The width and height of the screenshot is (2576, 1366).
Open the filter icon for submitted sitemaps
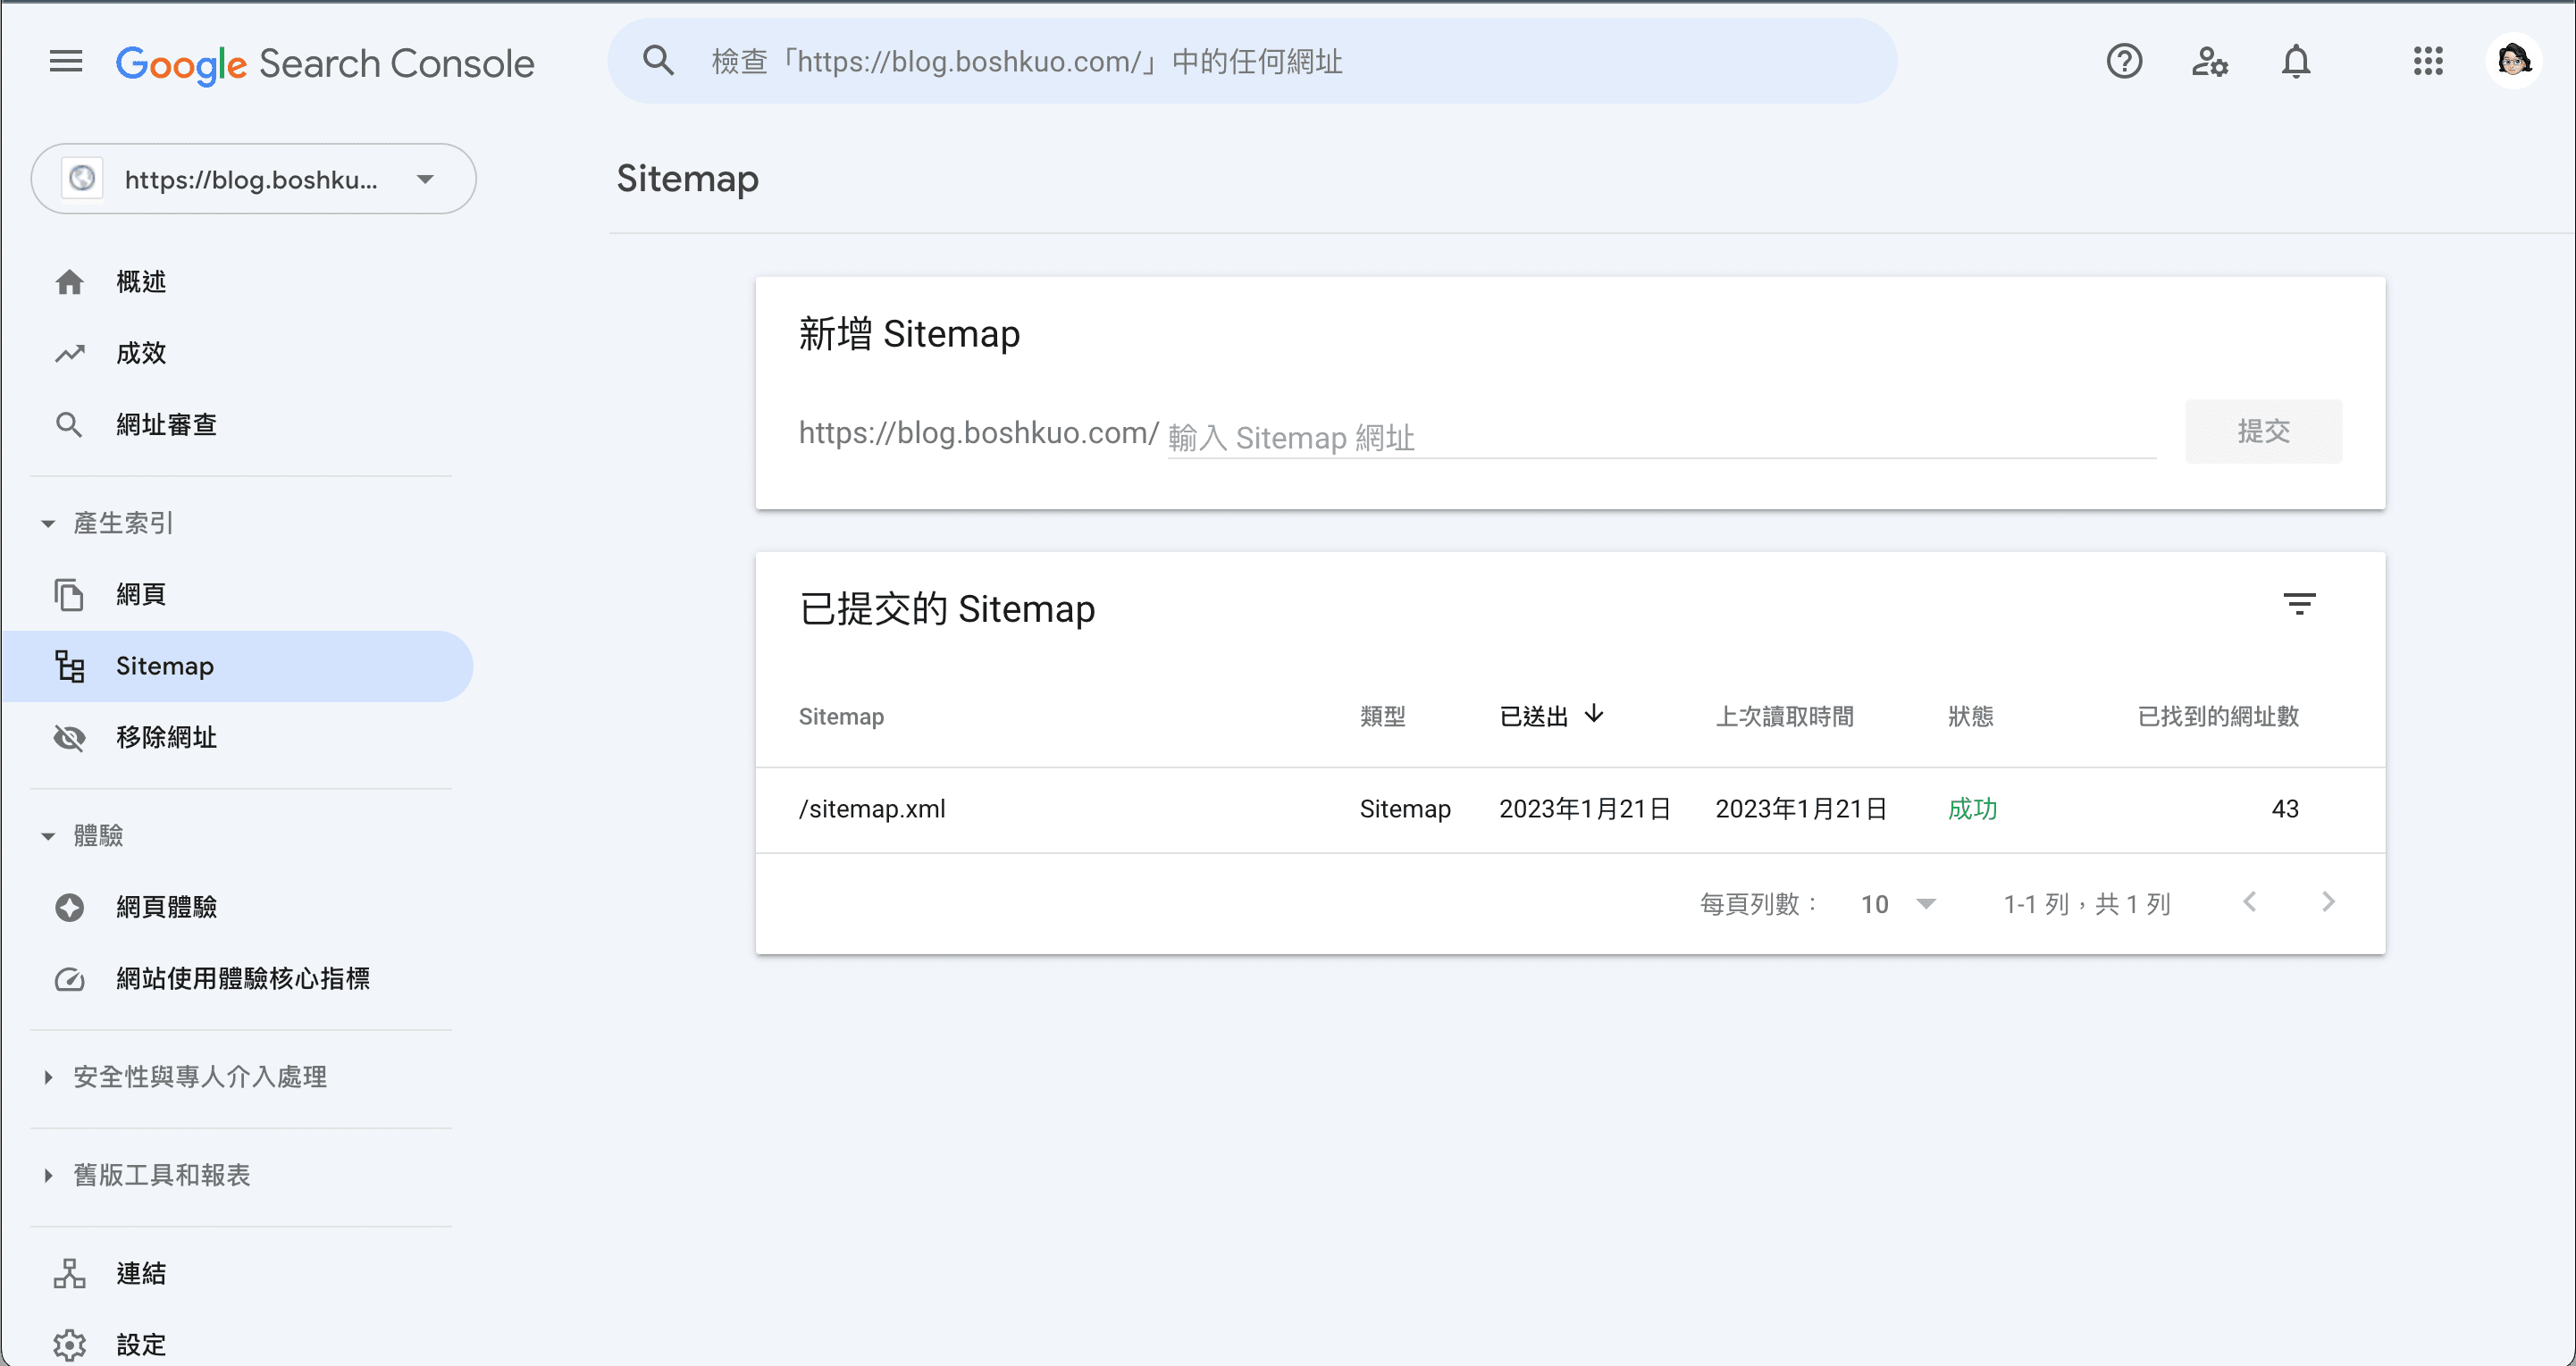[x=2299, y=604]
